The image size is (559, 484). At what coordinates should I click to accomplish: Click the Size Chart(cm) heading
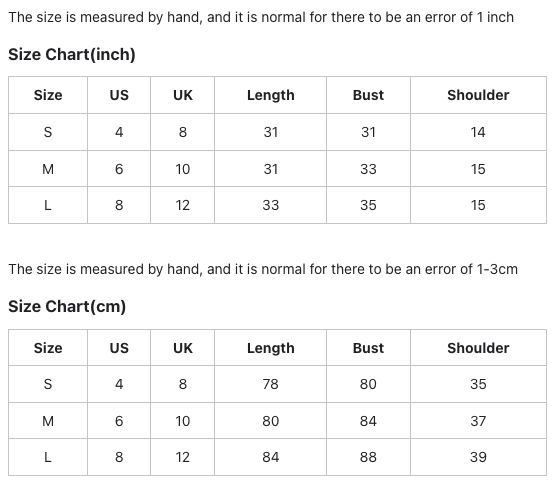point(67,307)
